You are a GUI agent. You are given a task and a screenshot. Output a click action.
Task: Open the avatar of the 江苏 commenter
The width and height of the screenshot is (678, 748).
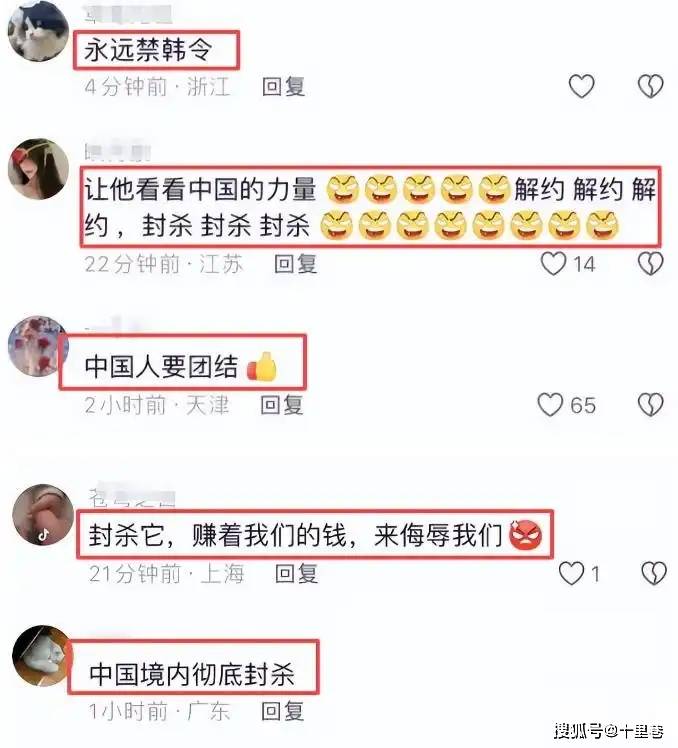click(38, 168)
